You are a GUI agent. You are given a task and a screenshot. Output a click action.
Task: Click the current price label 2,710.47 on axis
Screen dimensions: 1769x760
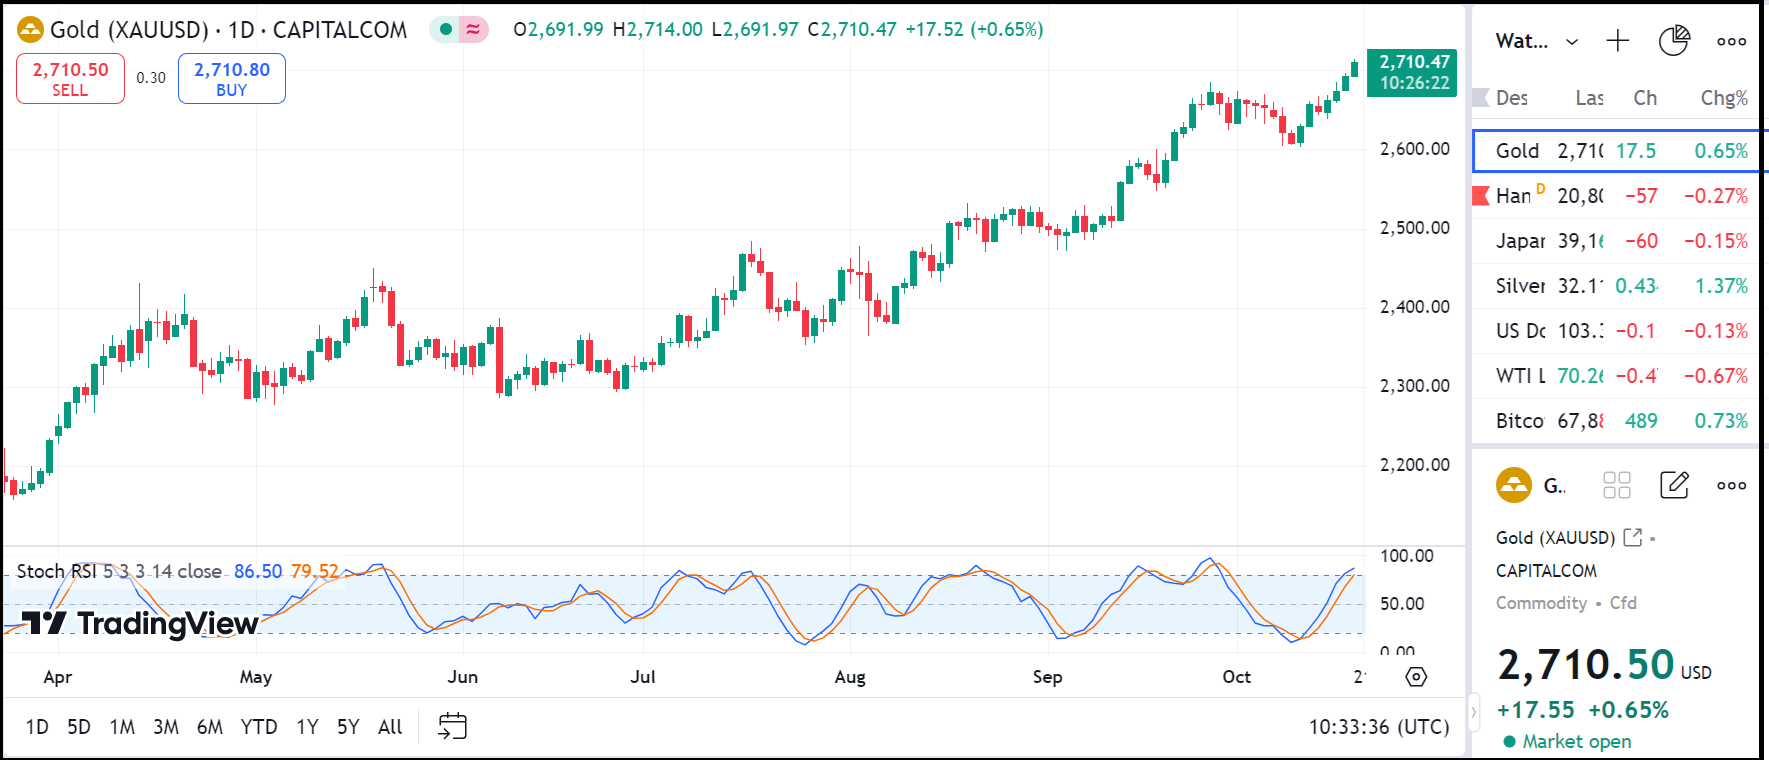(1413, 72)
